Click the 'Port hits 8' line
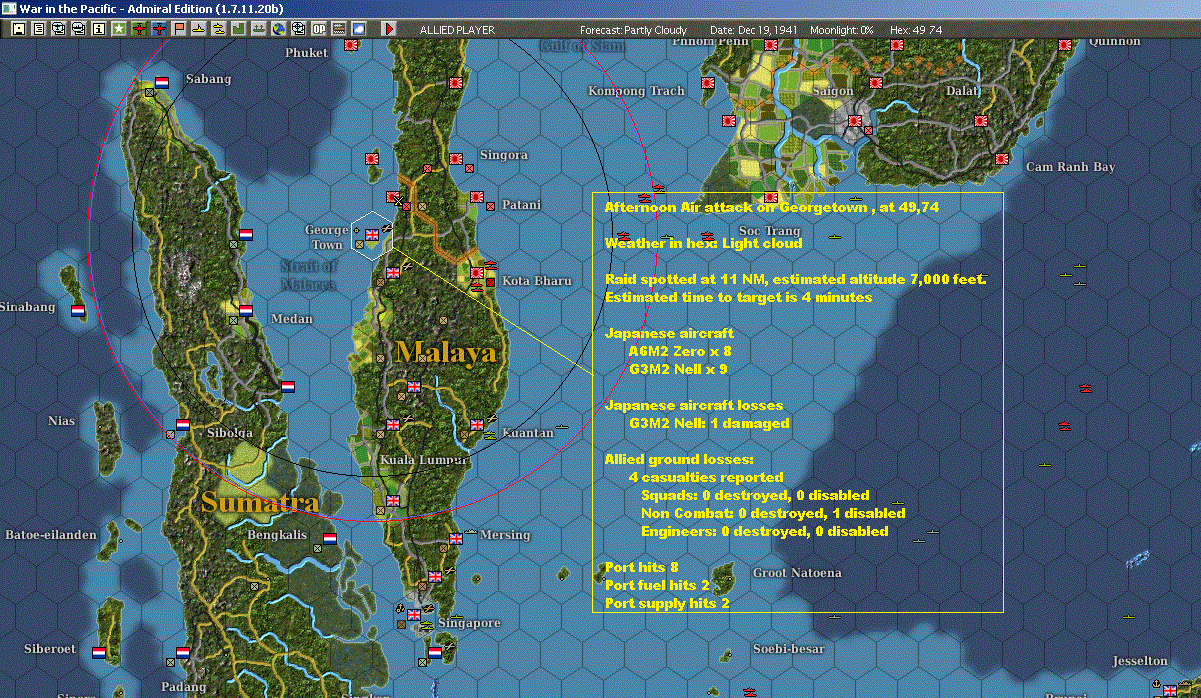Screen dimensions: 1201x698 pyautogui.click(x=642, y=567)
